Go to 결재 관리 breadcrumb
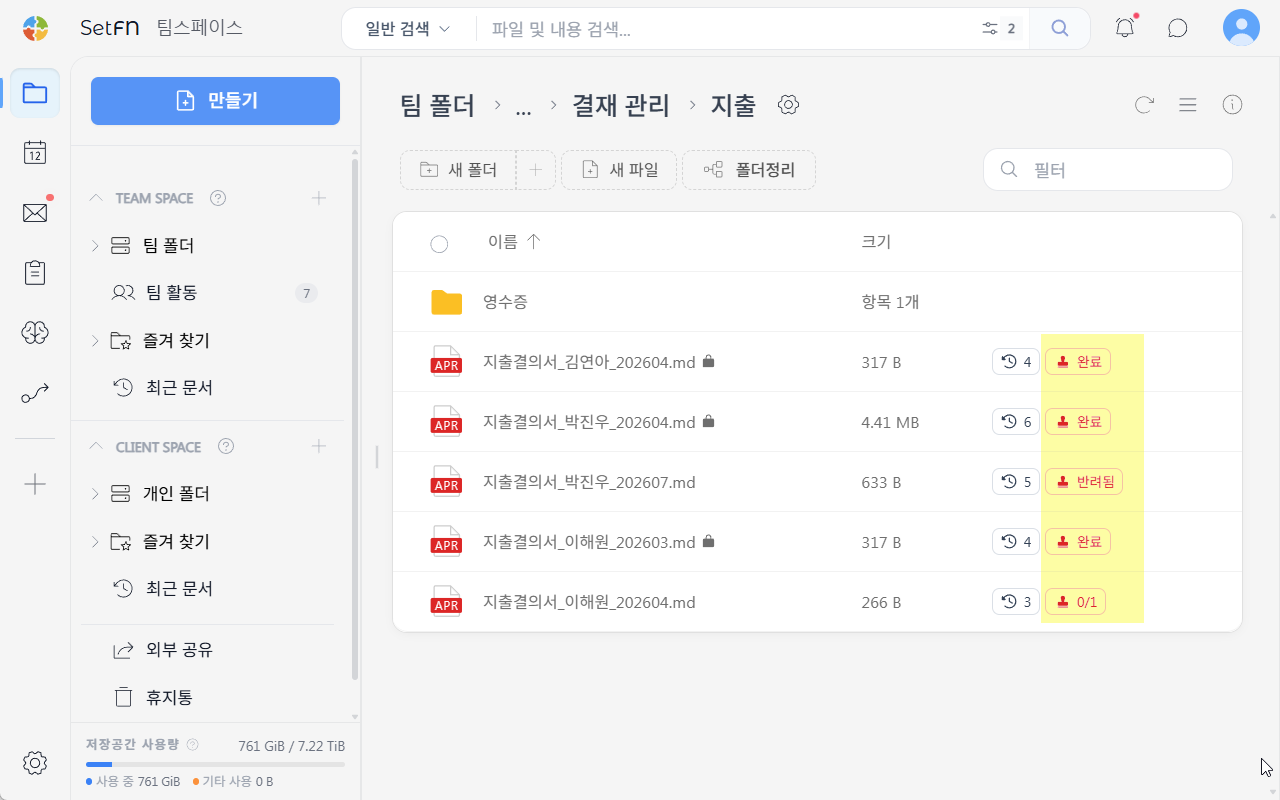1280x800 pixels. point(621,105)
